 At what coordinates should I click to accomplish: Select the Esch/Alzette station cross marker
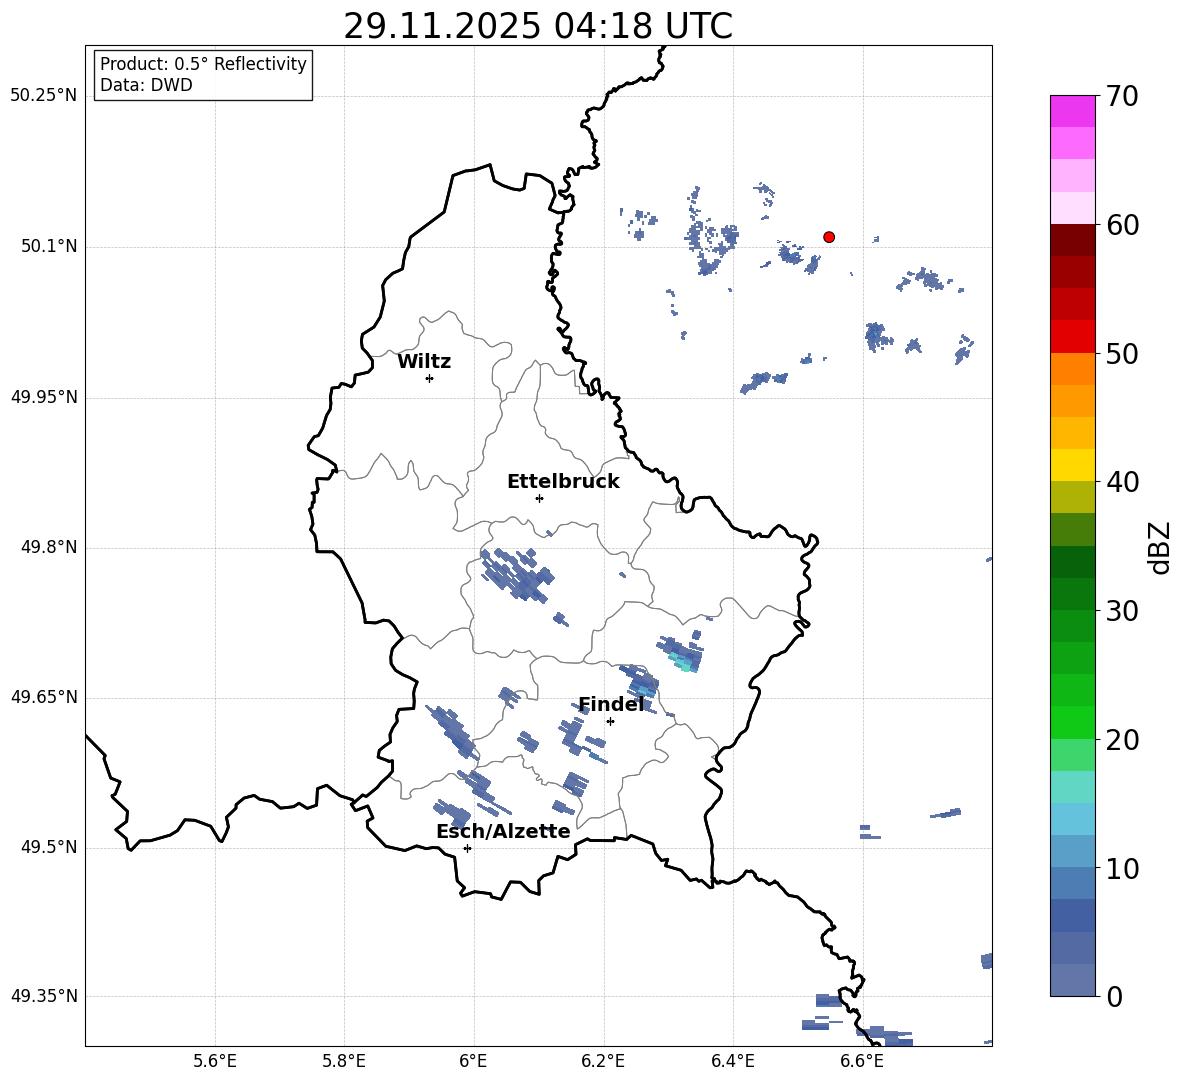467,848
